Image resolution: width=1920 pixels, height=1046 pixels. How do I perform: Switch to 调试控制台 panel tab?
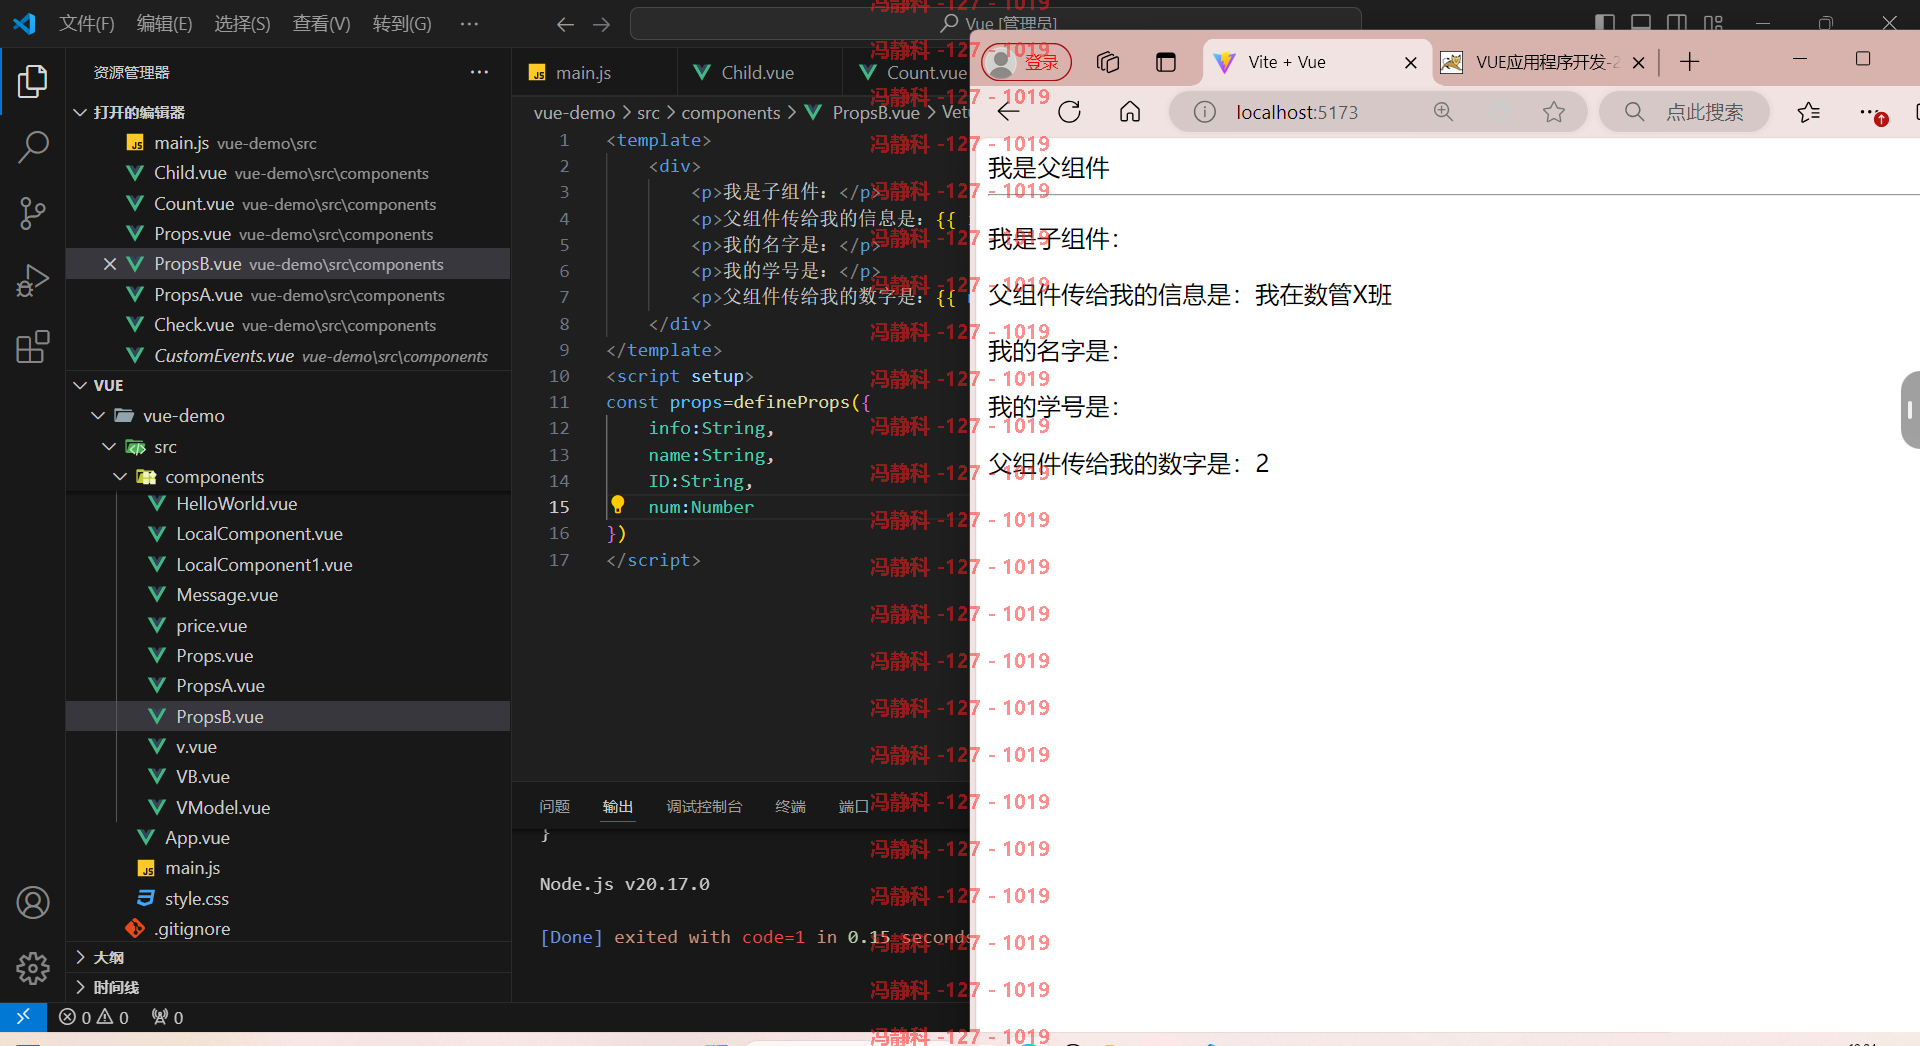tap(704, 806)
